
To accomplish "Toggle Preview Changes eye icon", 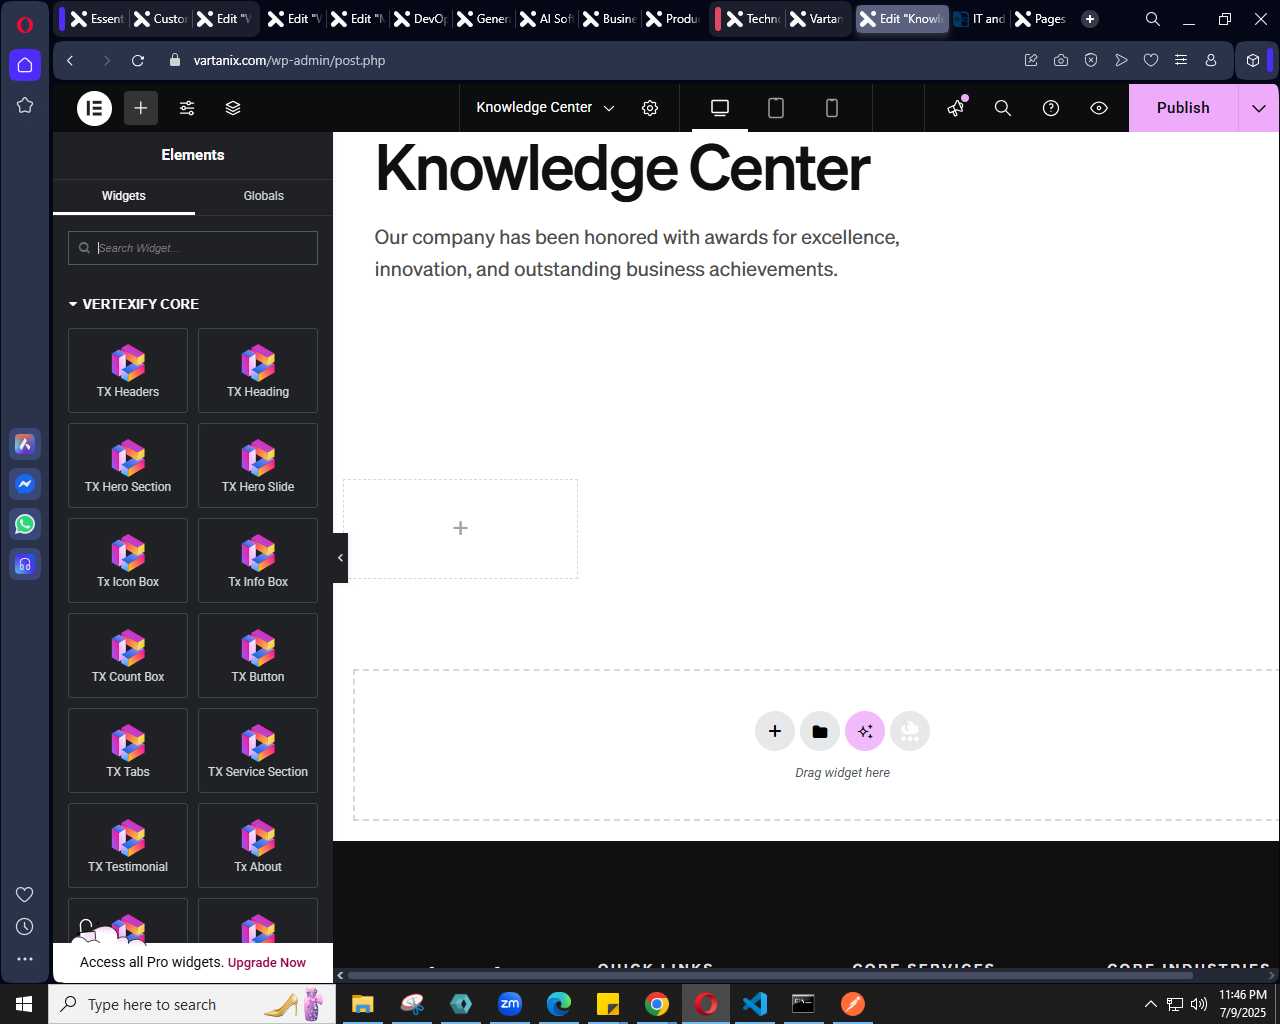I will [1099, 108].
